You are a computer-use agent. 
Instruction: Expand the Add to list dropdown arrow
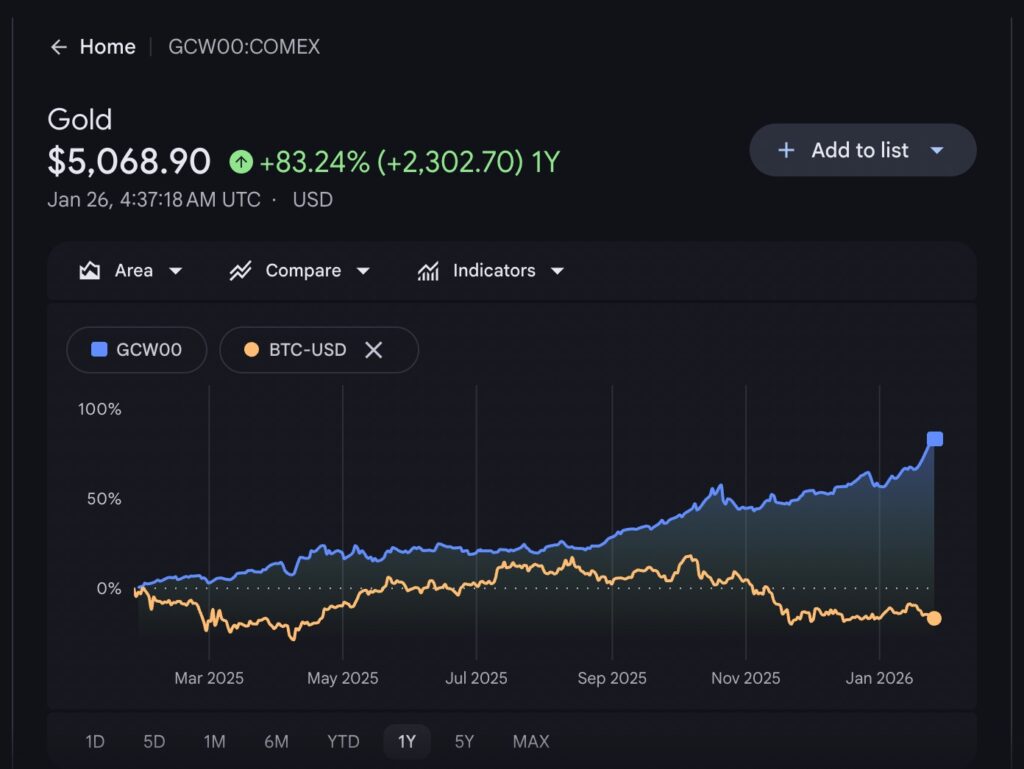938,150
